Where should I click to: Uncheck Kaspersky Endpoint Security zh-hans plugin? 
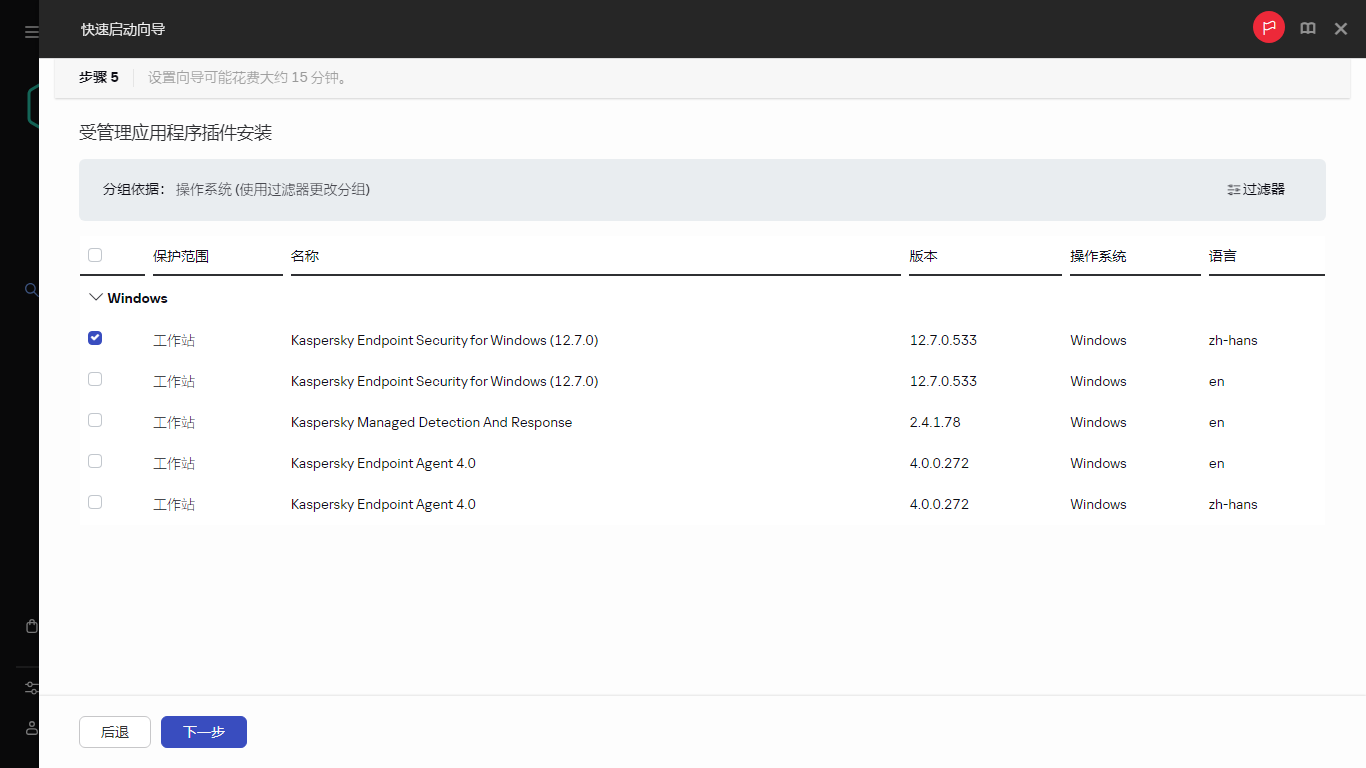(95, 338)
